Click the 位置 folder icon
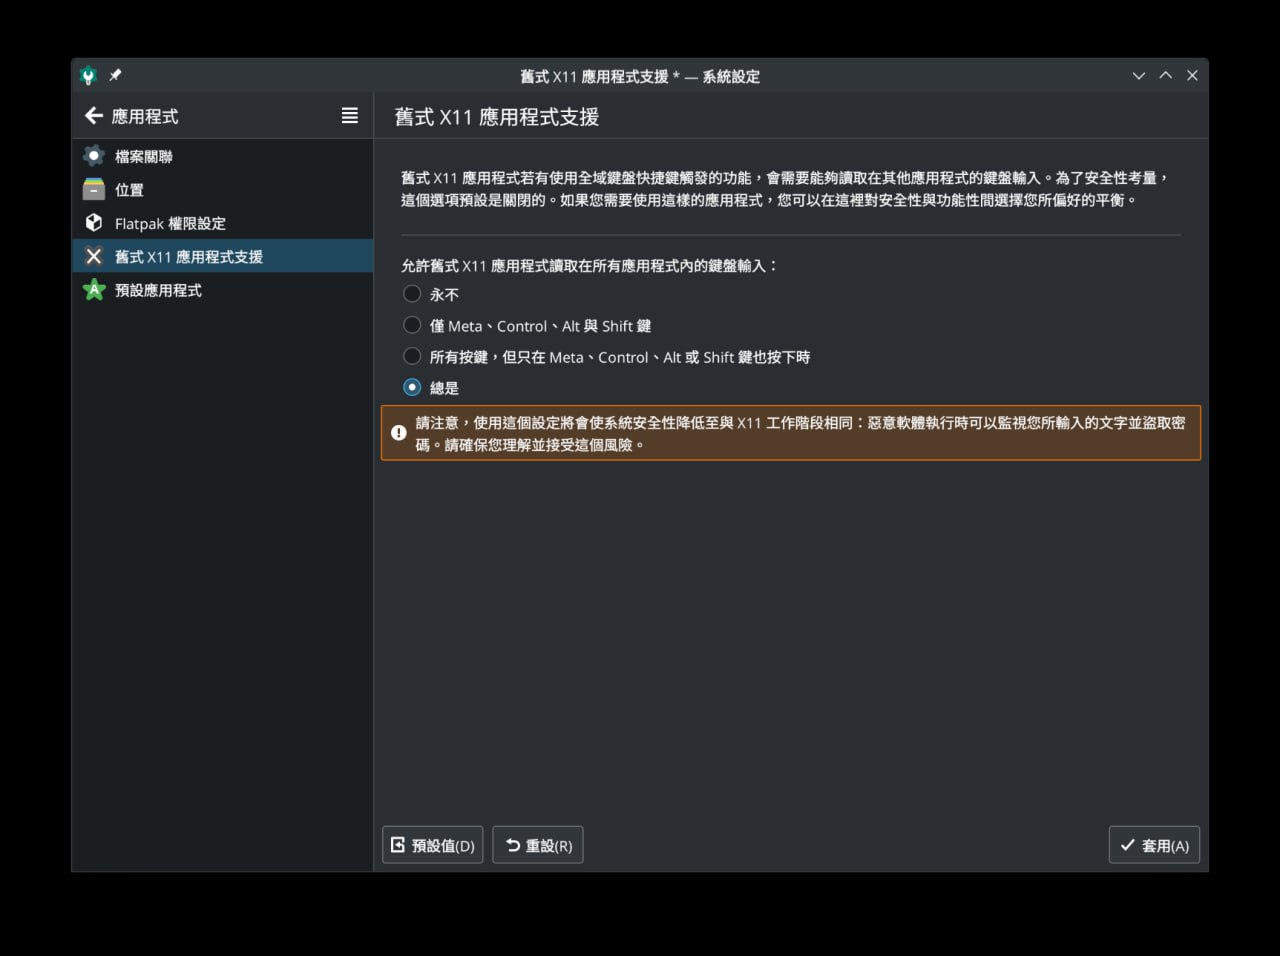The height and width of the screenshot is (956, 1280). click(x=94, y=189)
